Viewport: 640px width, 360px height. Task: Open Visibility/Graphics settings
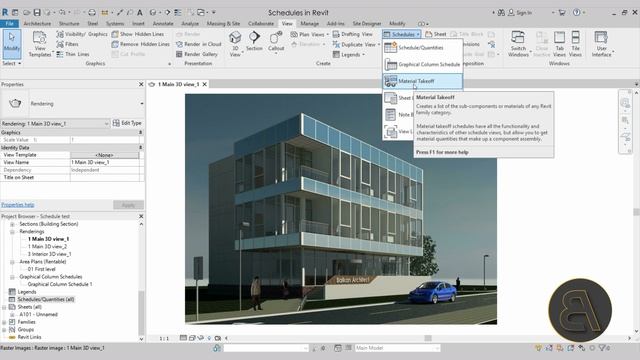[x=82, y=34]
